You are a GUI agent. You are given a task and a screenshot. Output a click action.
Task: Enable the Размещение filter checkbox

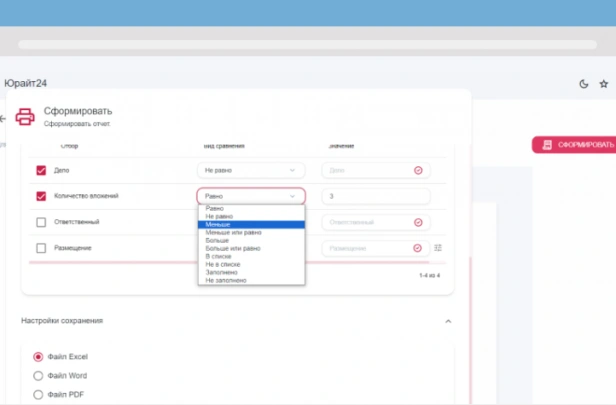[41, 248]
